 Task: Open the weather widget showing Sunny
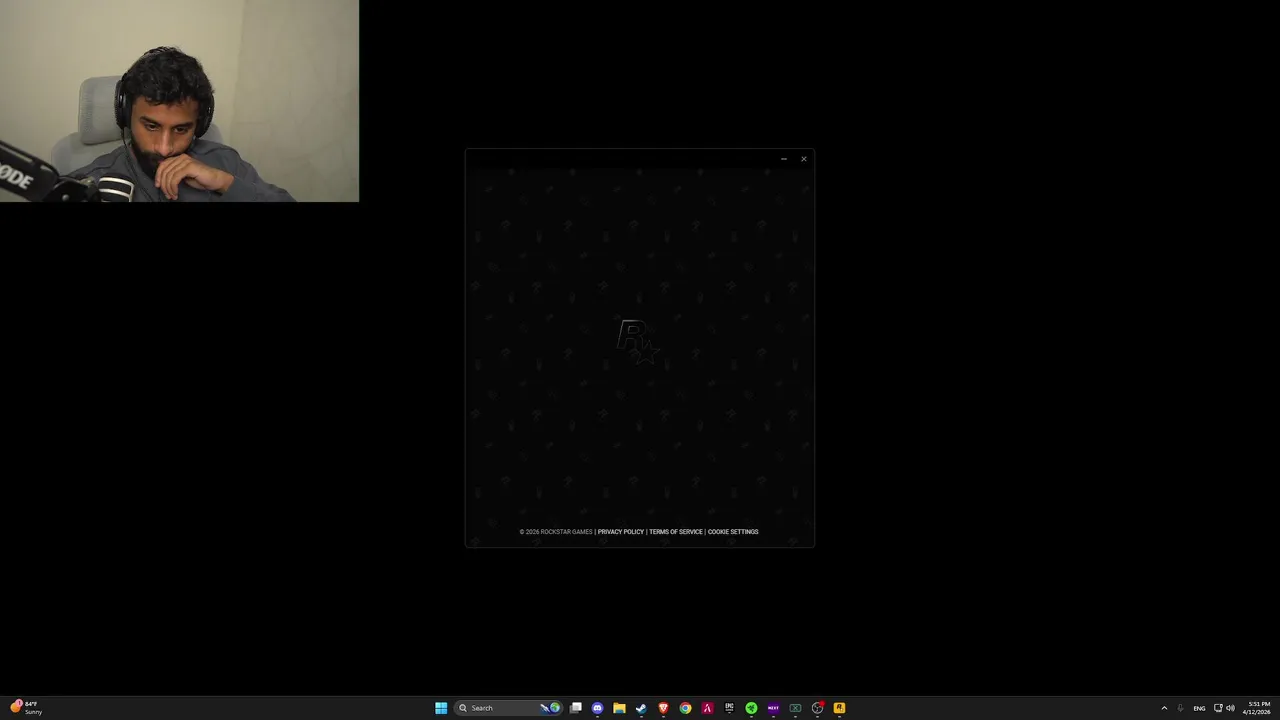26,708
